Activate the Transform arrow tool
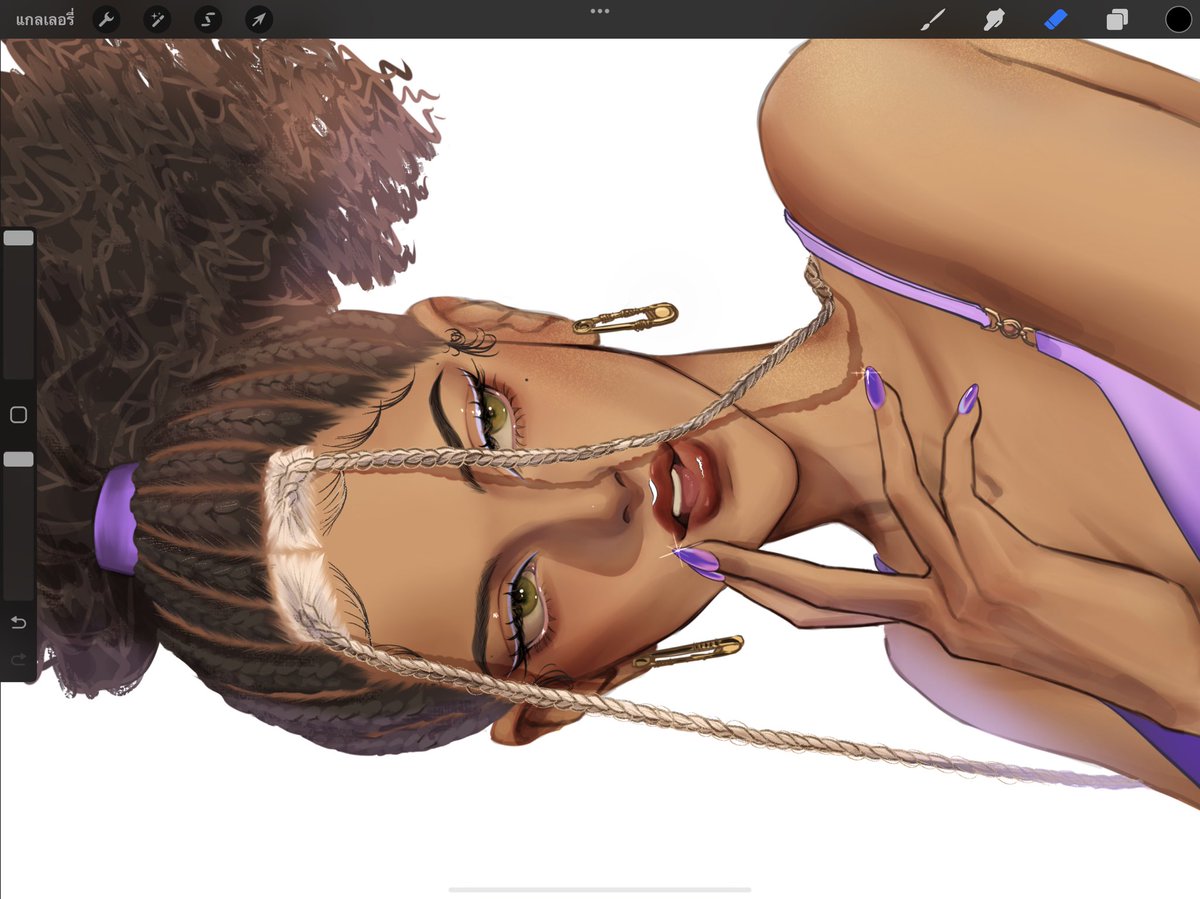 pos(259,19)
